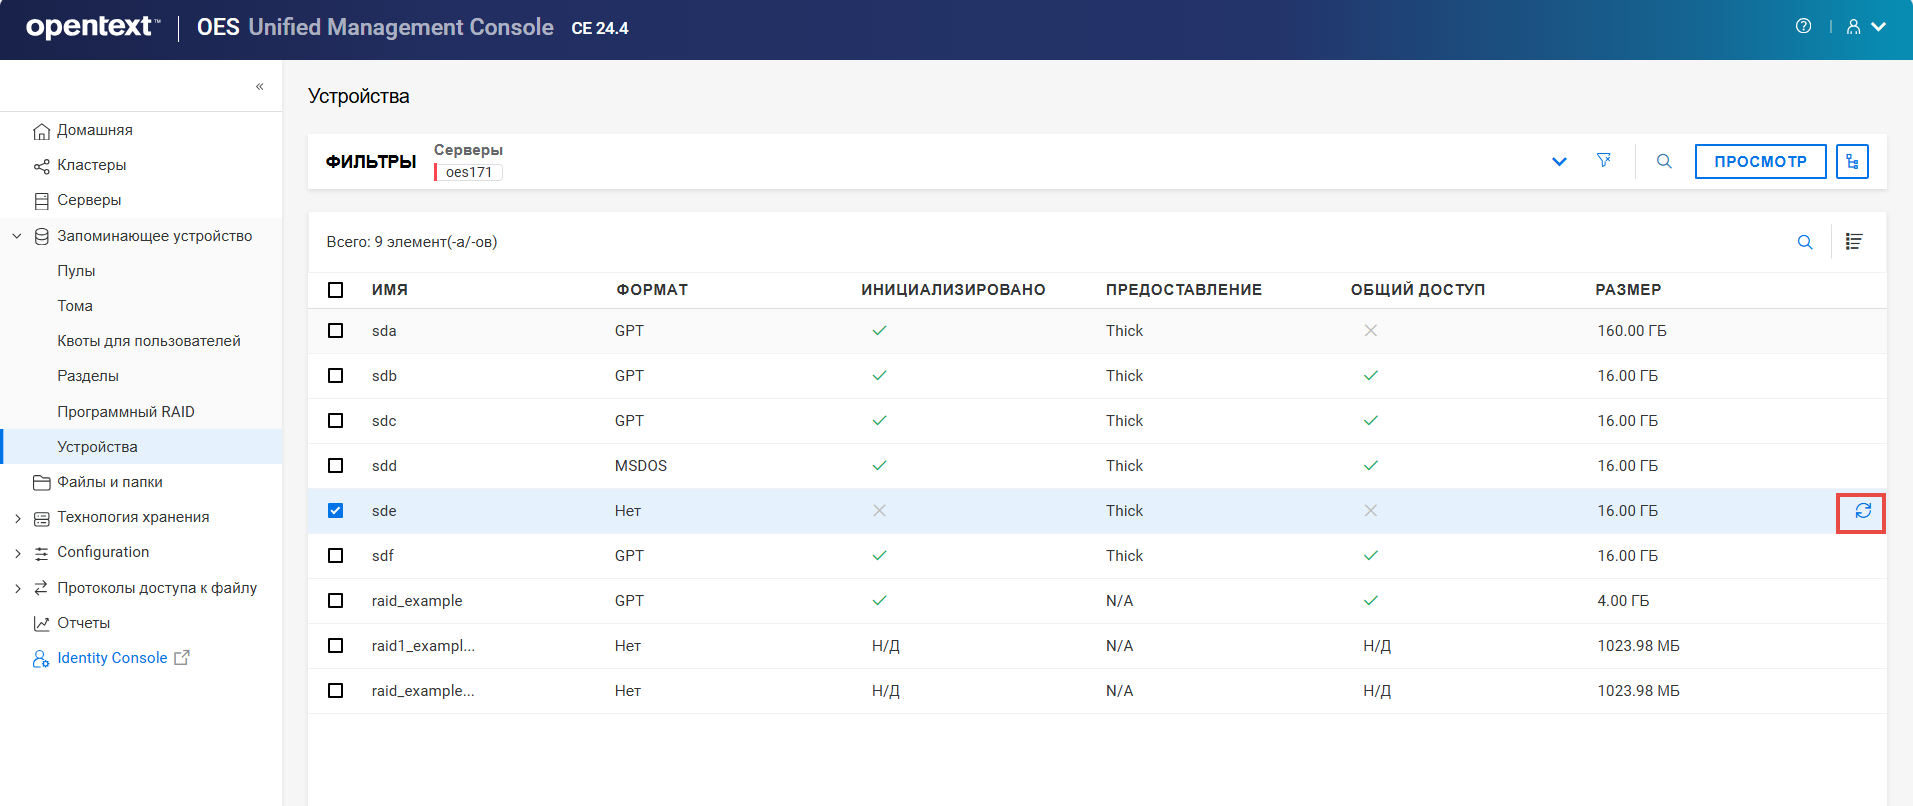Open the user account dropdown menu
Image resolution: width=1913 pixels, height=806 pixels.
[1866, 27]
